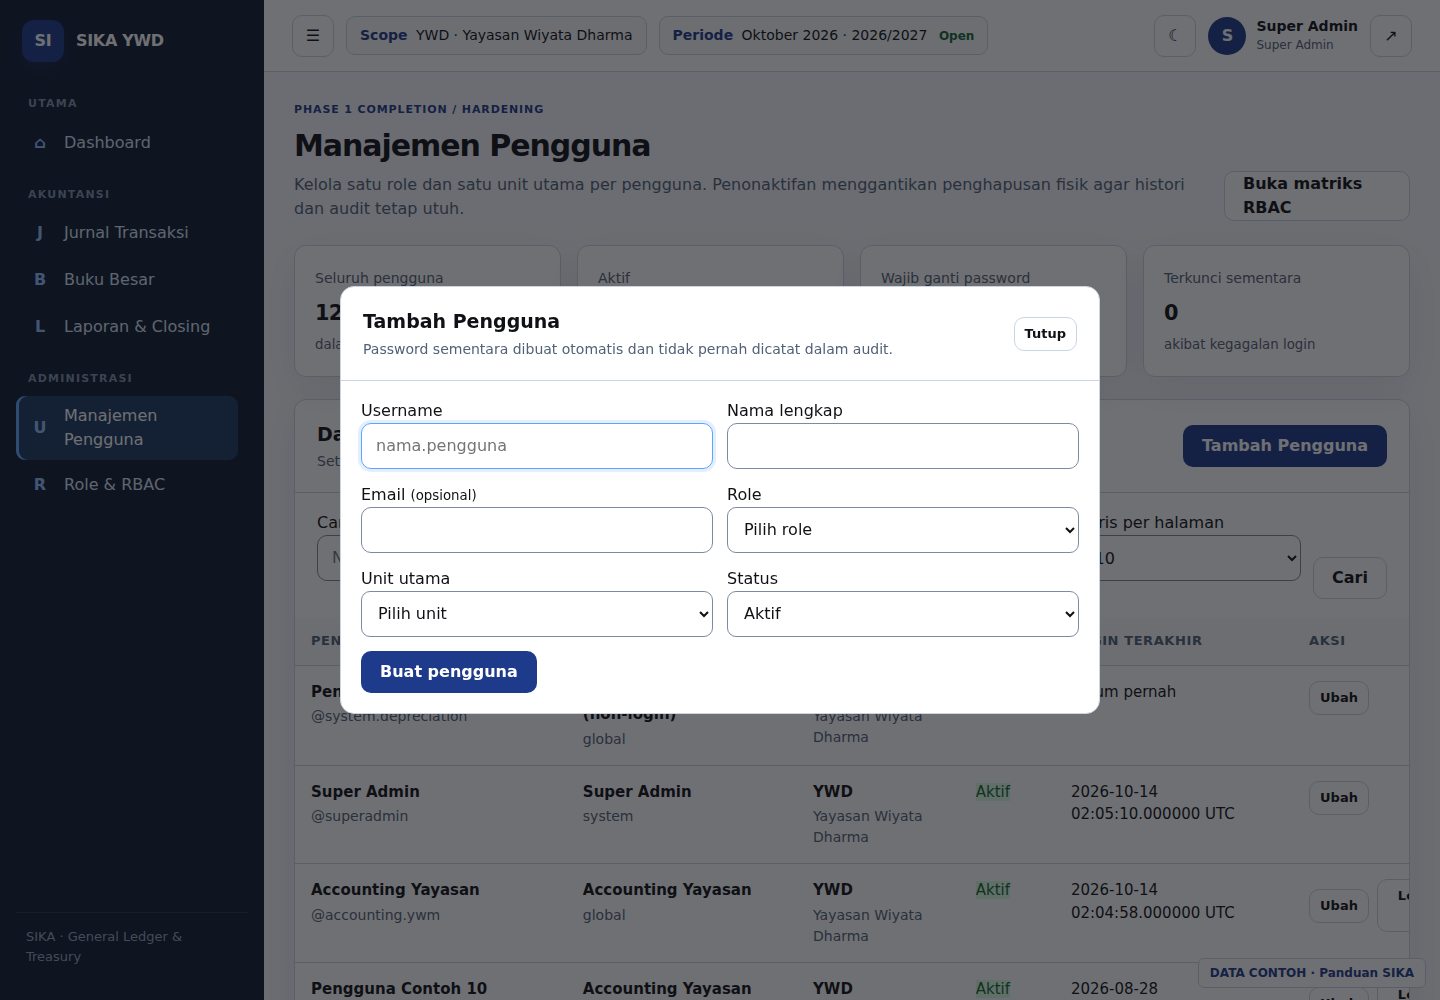Screen dimensions: 1440x1000
Task: Navigate to Laporan & Closing
Action: (x=128, y=327)
